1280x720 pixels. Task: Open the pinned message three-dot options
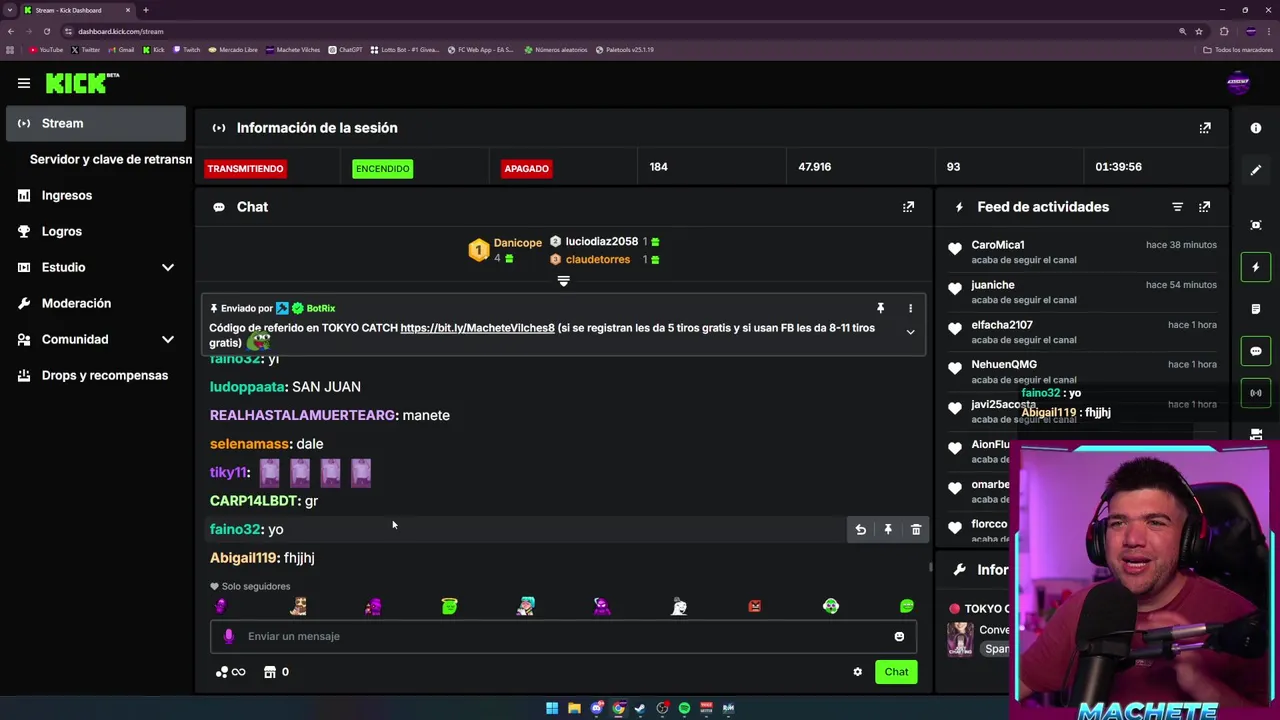(910, 308)
